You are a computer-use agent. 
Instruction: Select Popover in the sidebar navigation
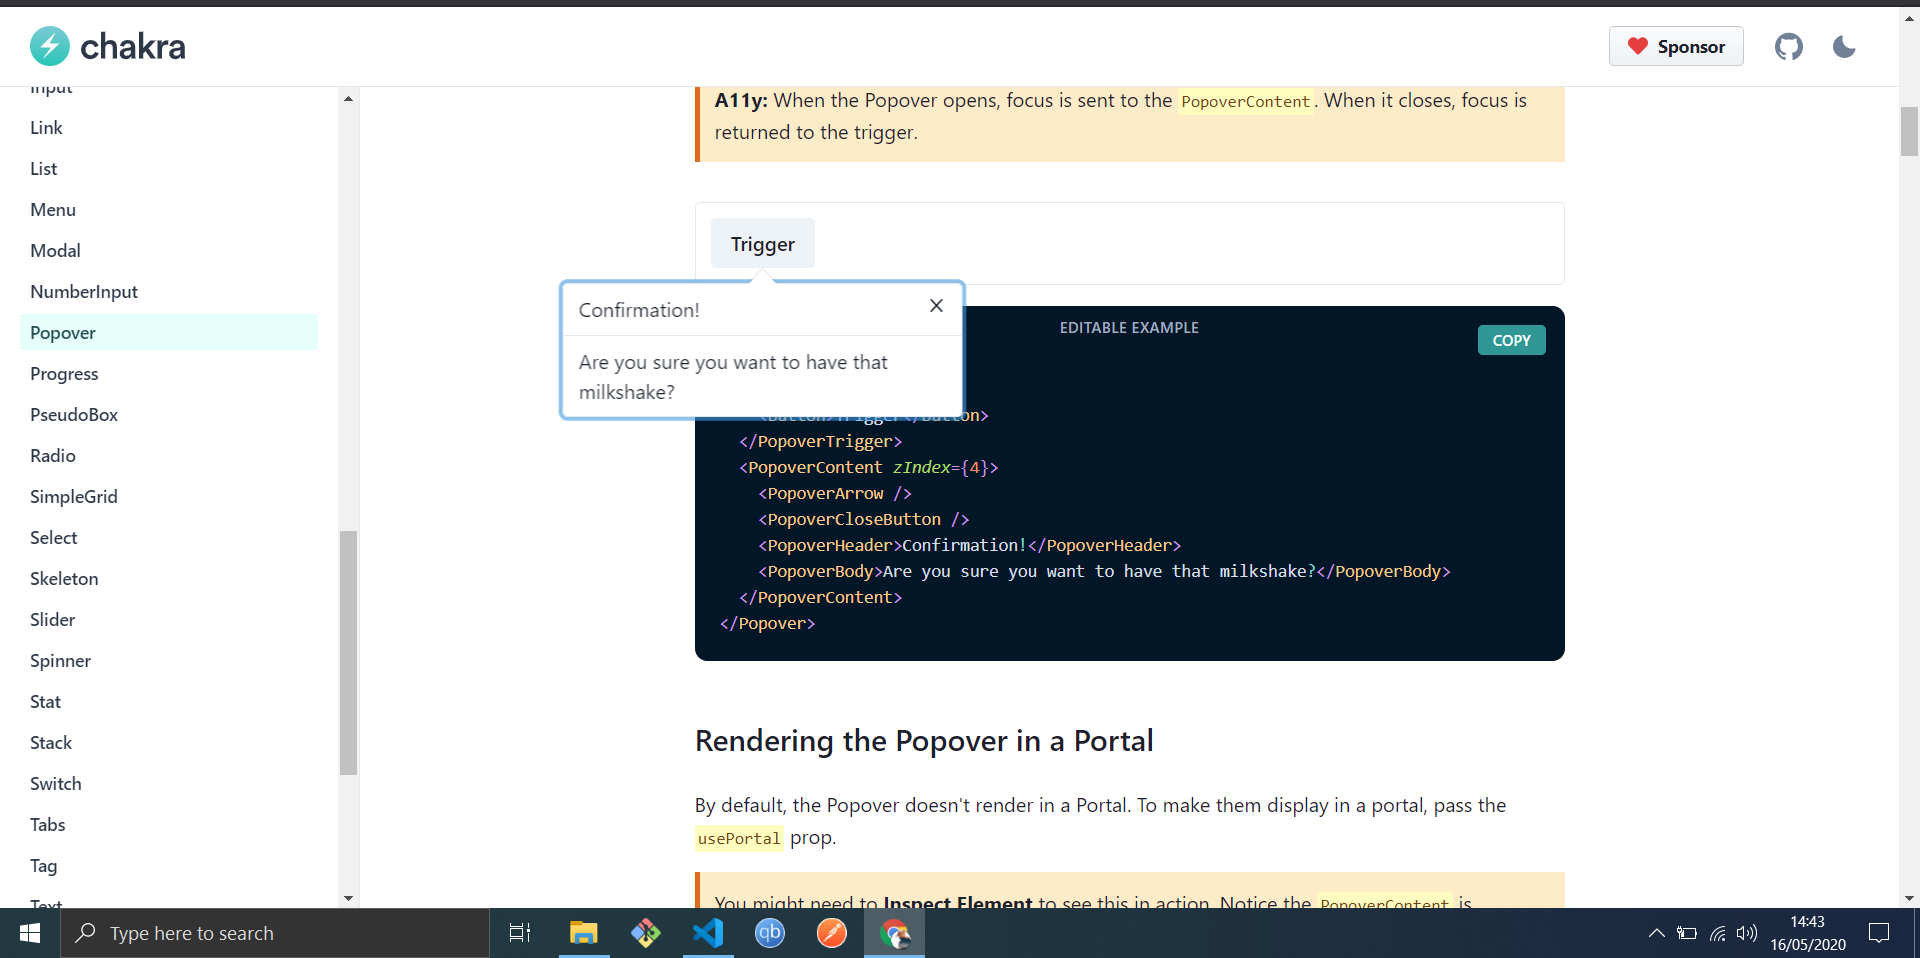tap(63, 332)
